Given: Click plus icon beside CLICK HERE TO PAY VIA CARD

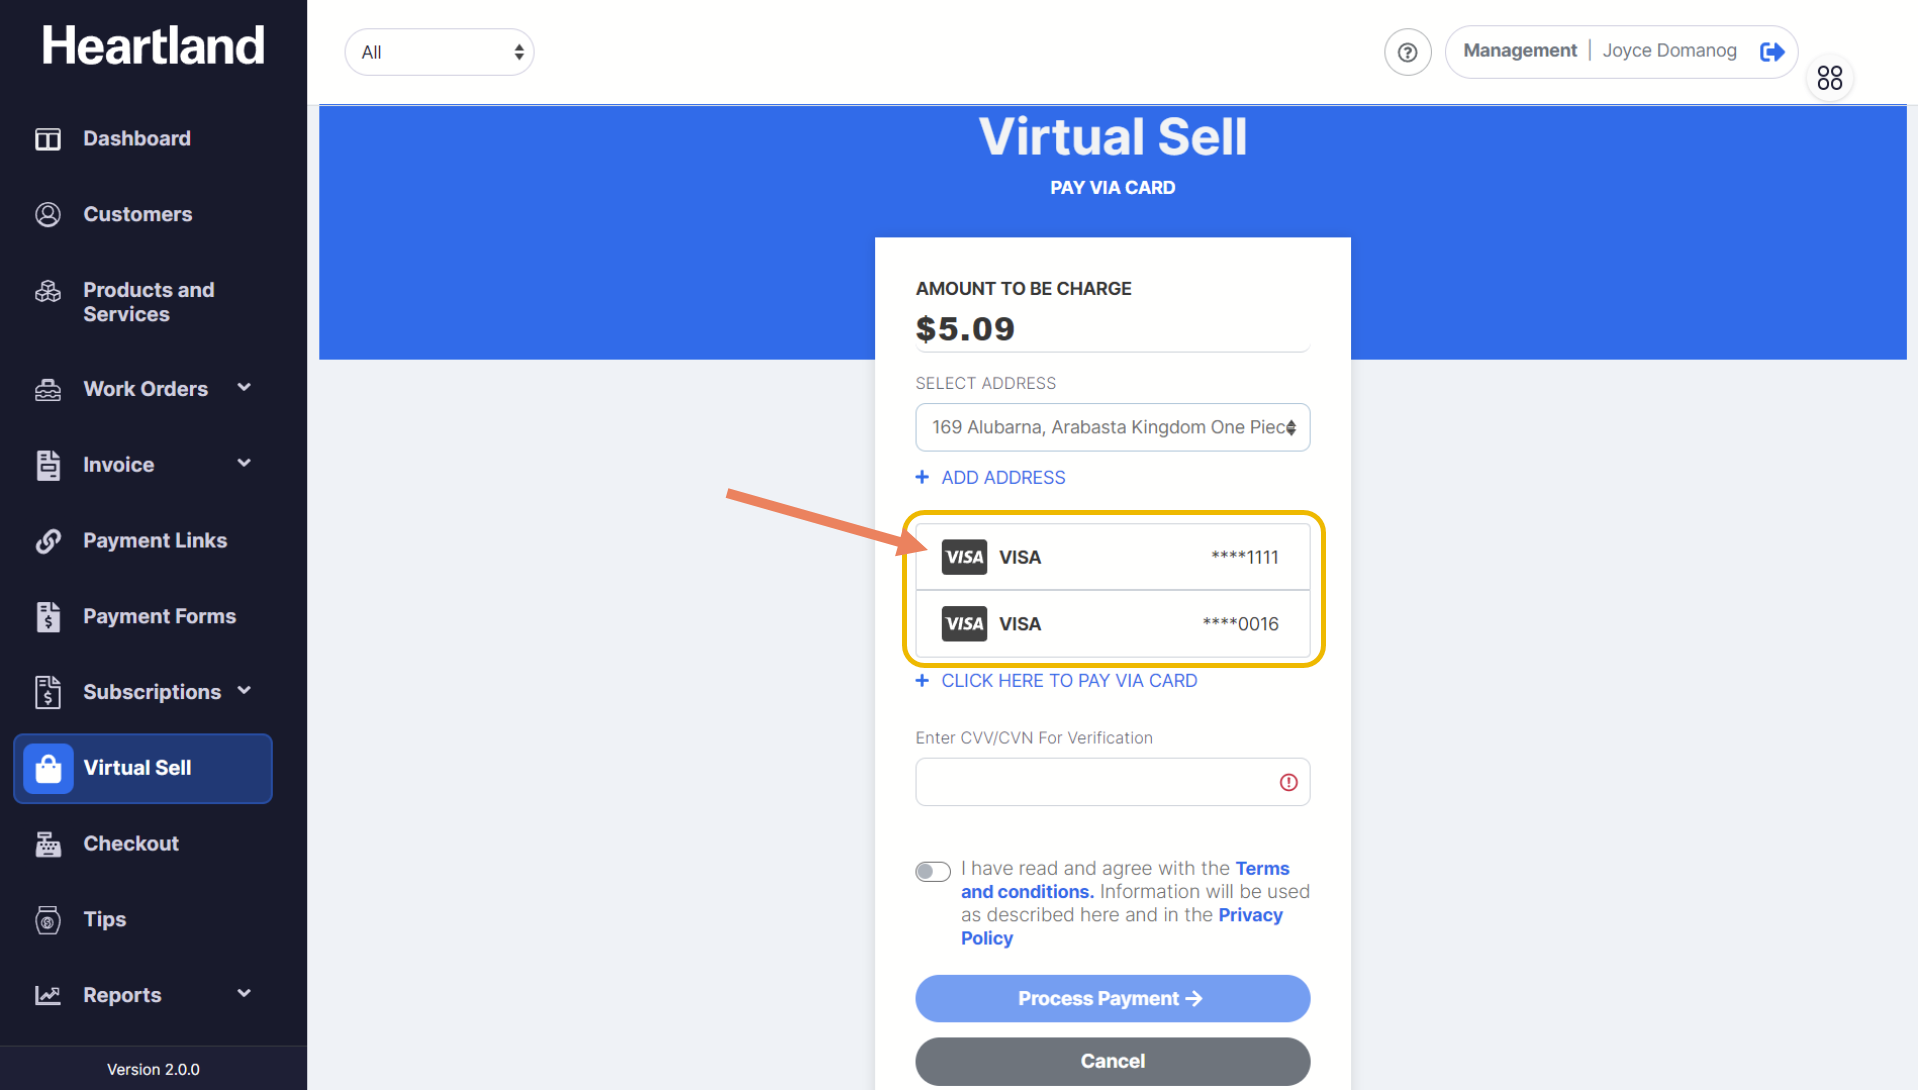Looking at the screenshot, I should coord(922,680).
